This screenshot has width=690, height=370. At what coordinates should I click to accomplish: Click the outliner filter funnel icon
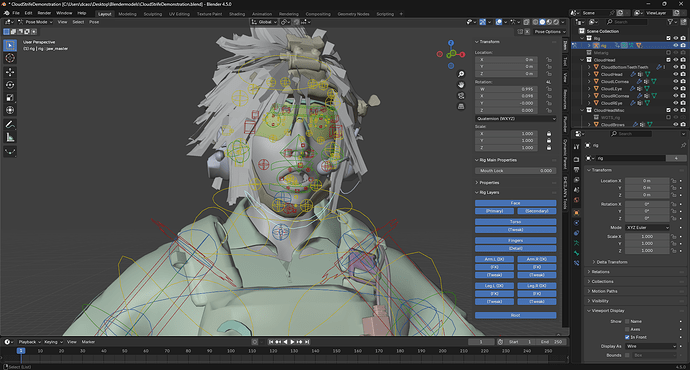coord(670,22)
